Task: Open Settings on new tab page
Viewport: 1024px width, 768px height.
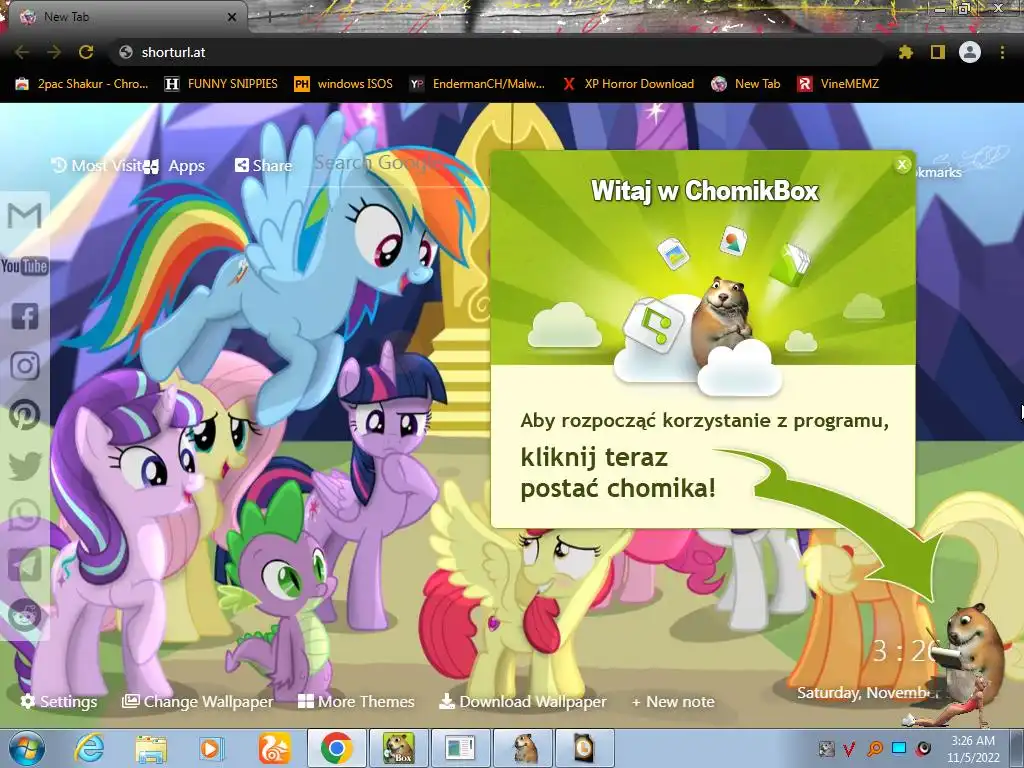Action: [59, 702]
